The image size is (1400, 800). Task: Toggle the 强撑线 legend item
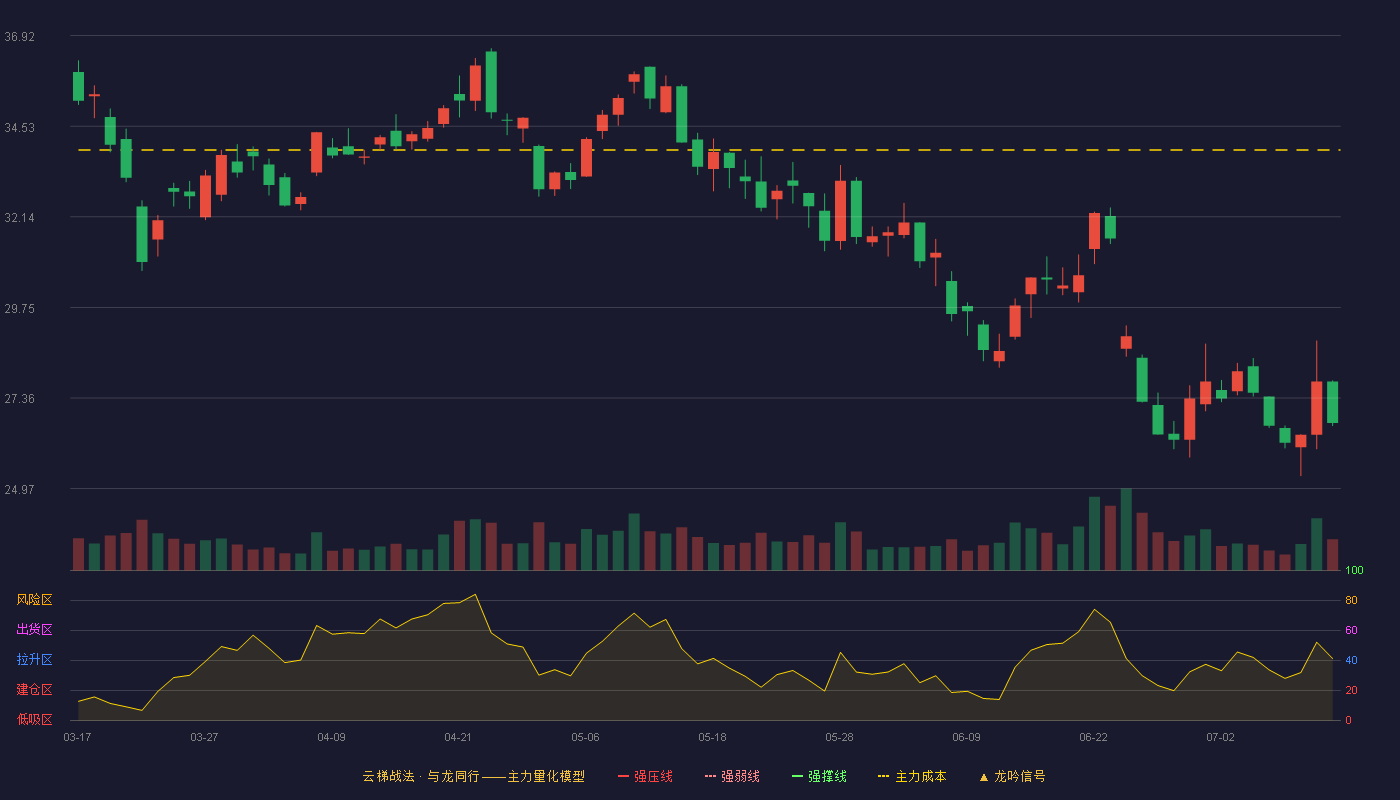point(819,776)
